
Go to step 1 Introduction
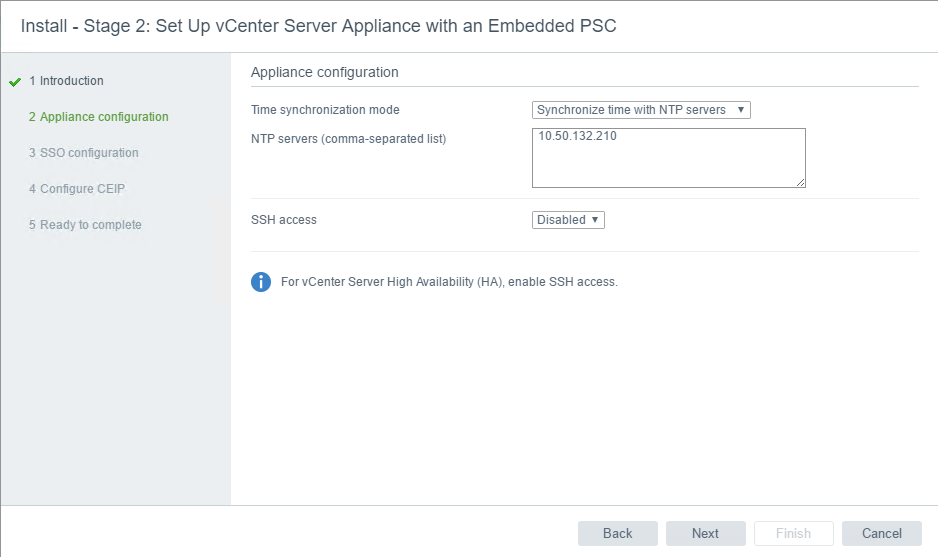[x=66, y=81]
